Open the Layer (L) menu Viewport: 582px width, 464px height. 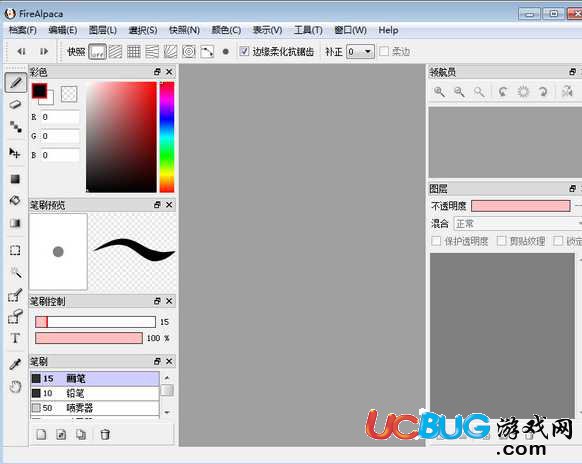102,30
